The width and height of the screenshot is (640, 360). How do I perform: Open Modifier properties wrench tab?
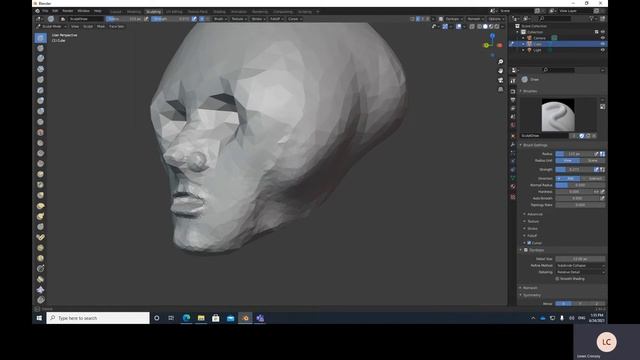pyautogui.click(x=513, y=145)
